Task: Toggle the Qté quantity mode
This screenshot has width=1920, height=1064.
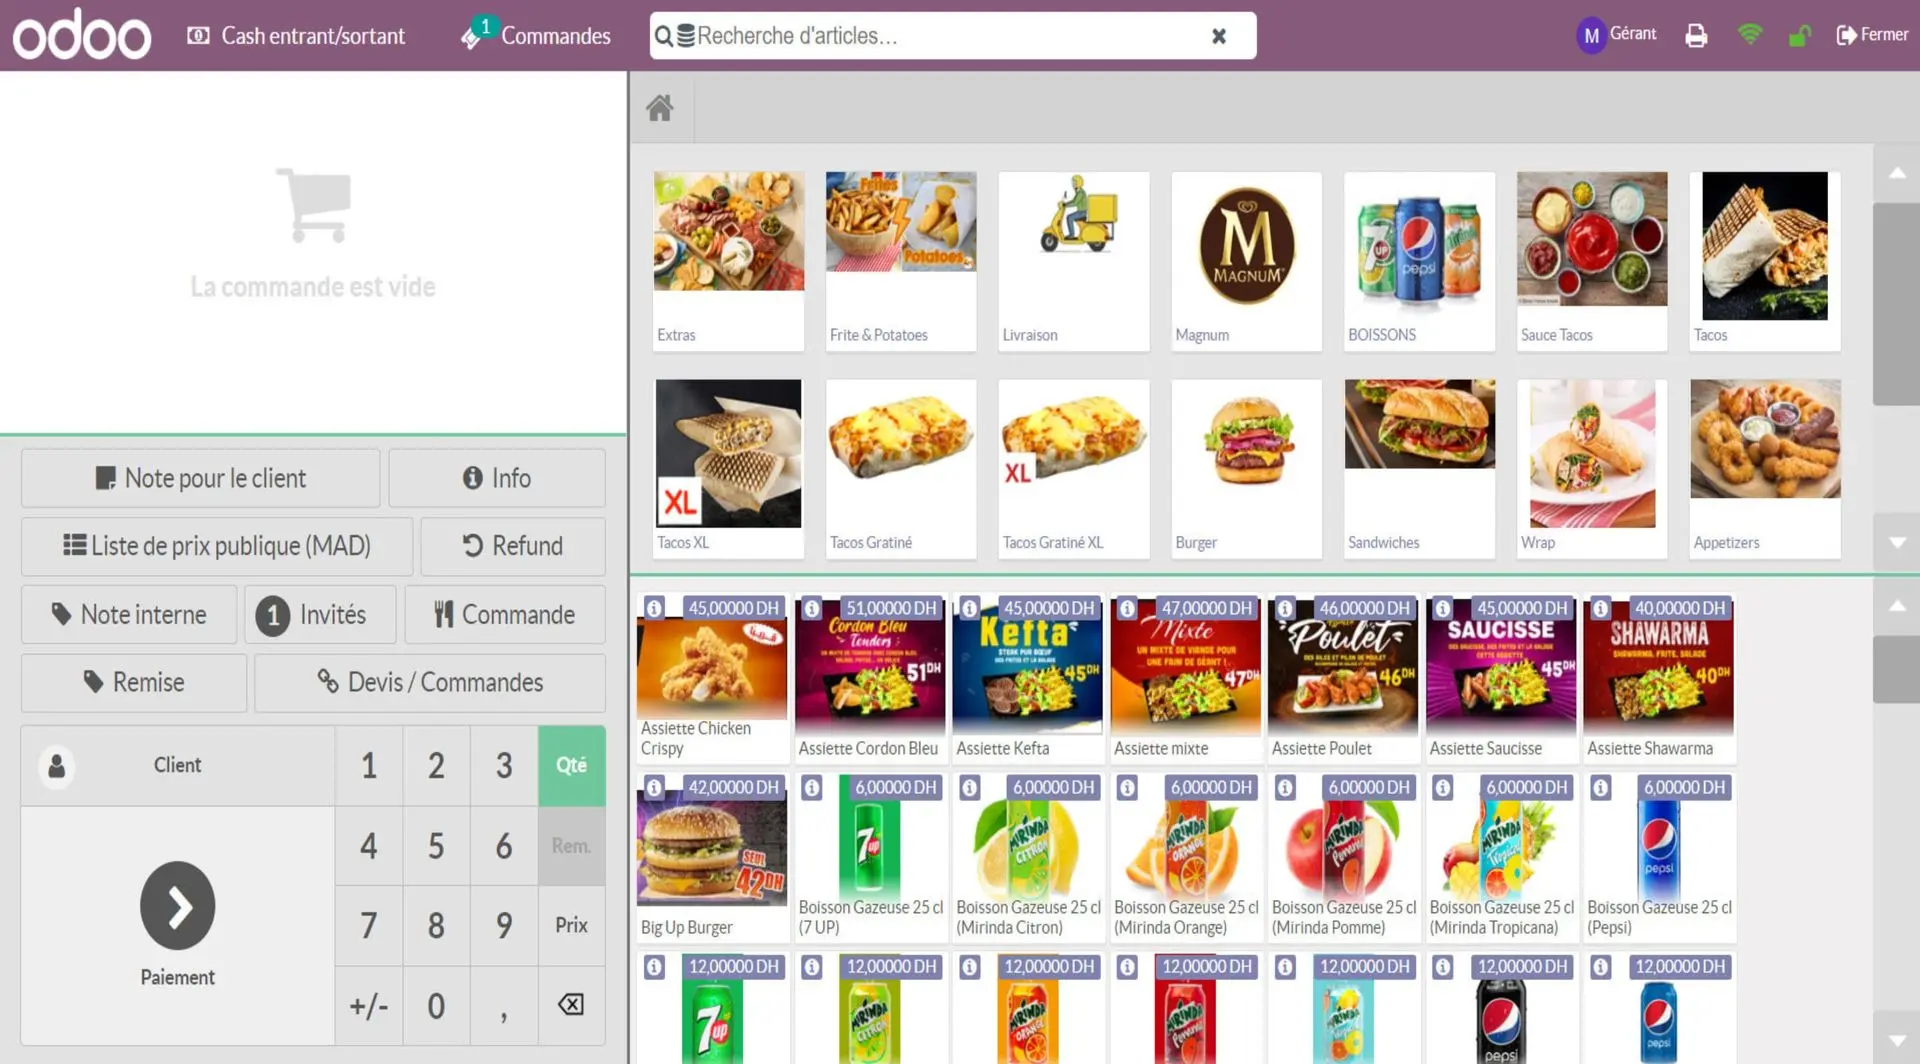Action: [571, 765]
